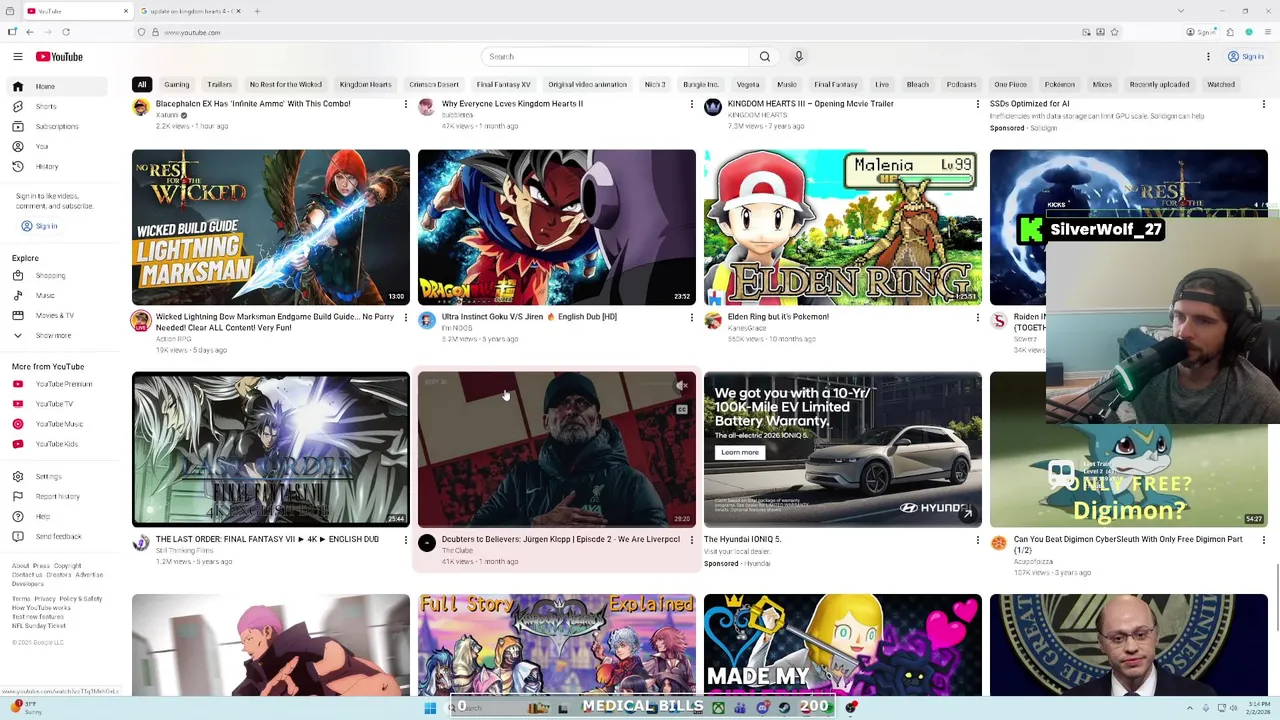Click Sign in button in sidebar
This screenshot has height=720, width=1280.
[x=40, y=226]
